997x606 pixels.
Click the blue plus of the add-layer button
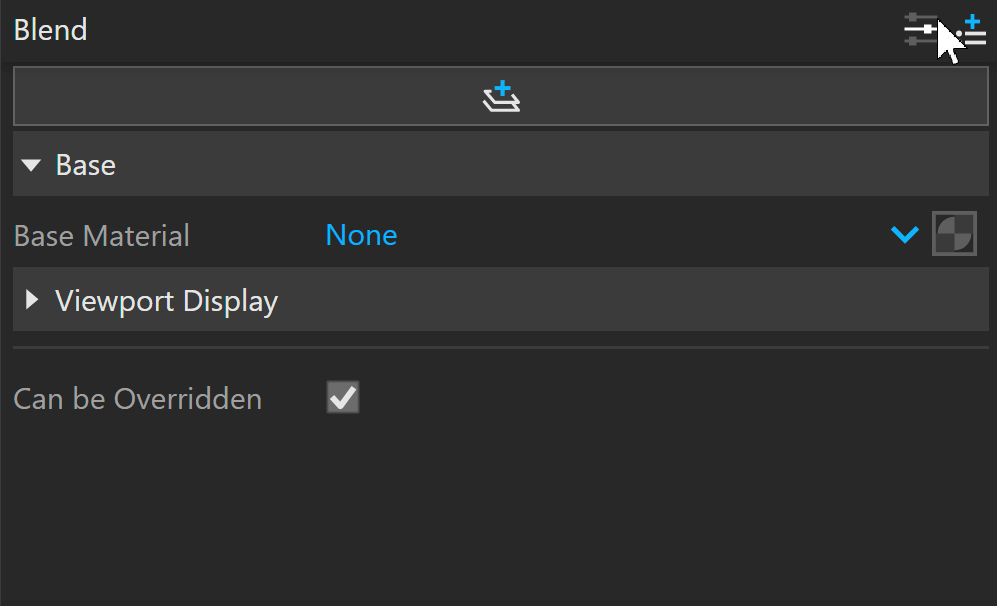pos(502,88)
